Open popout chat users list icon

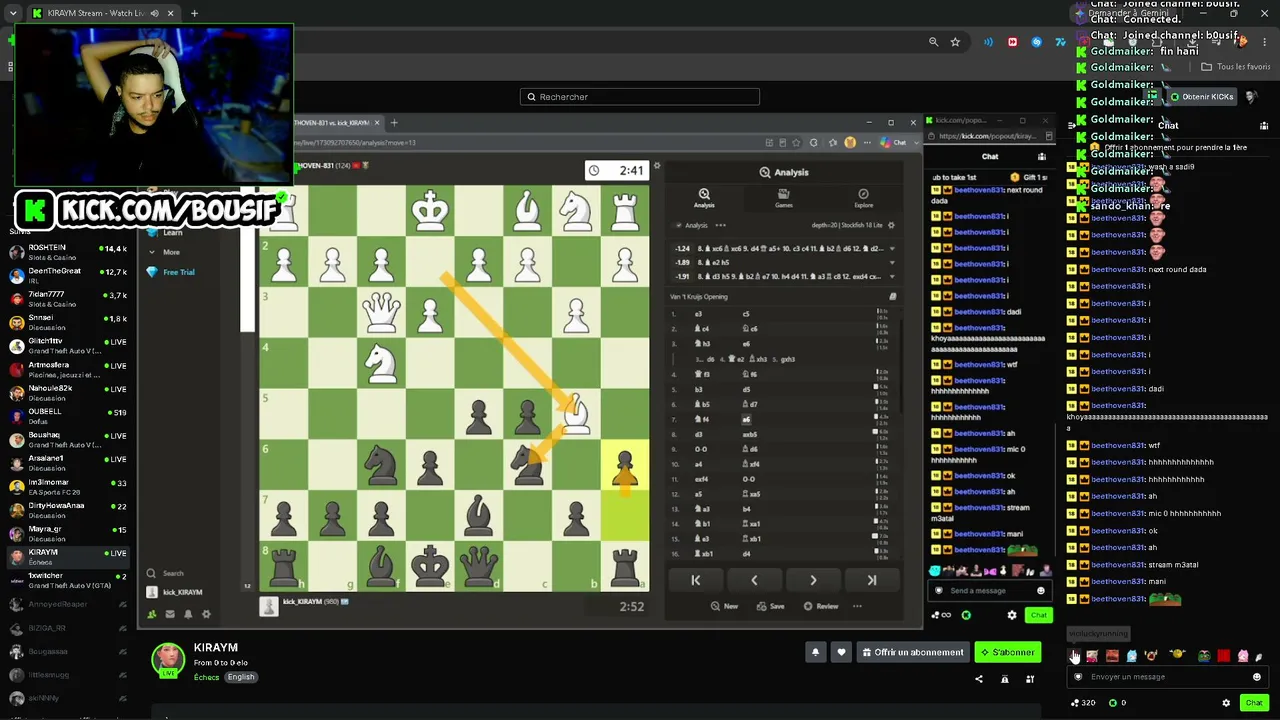[x=1042, y=156]
